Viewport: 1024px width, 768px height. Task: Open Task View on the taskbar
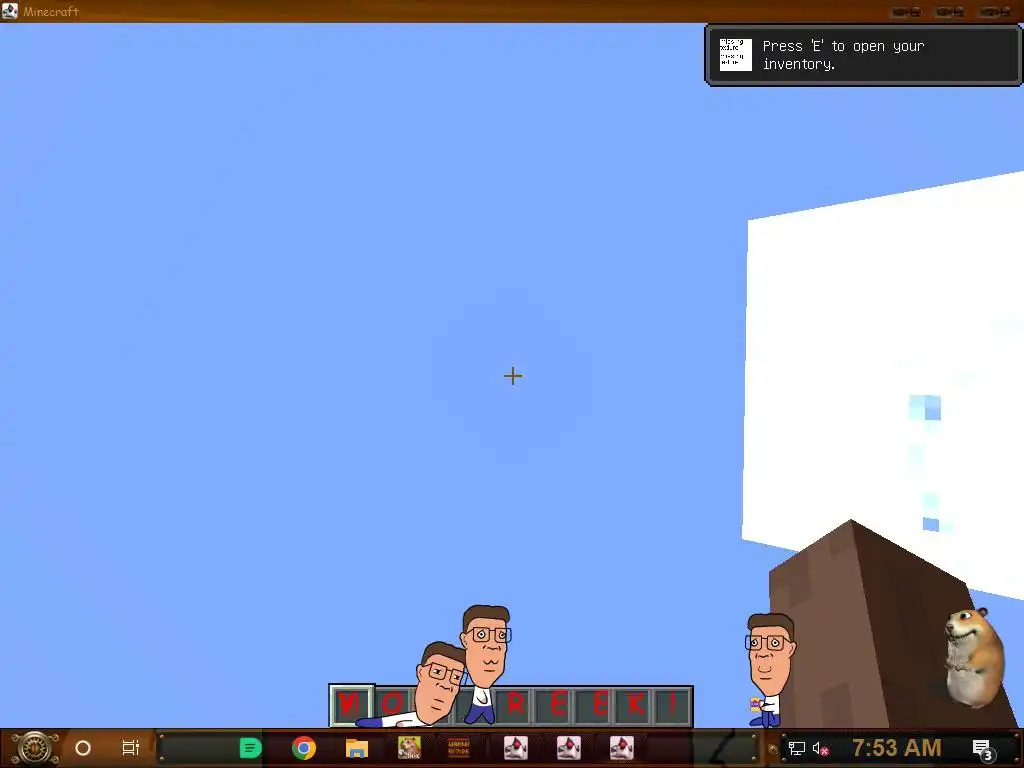(x=131, y=748)
